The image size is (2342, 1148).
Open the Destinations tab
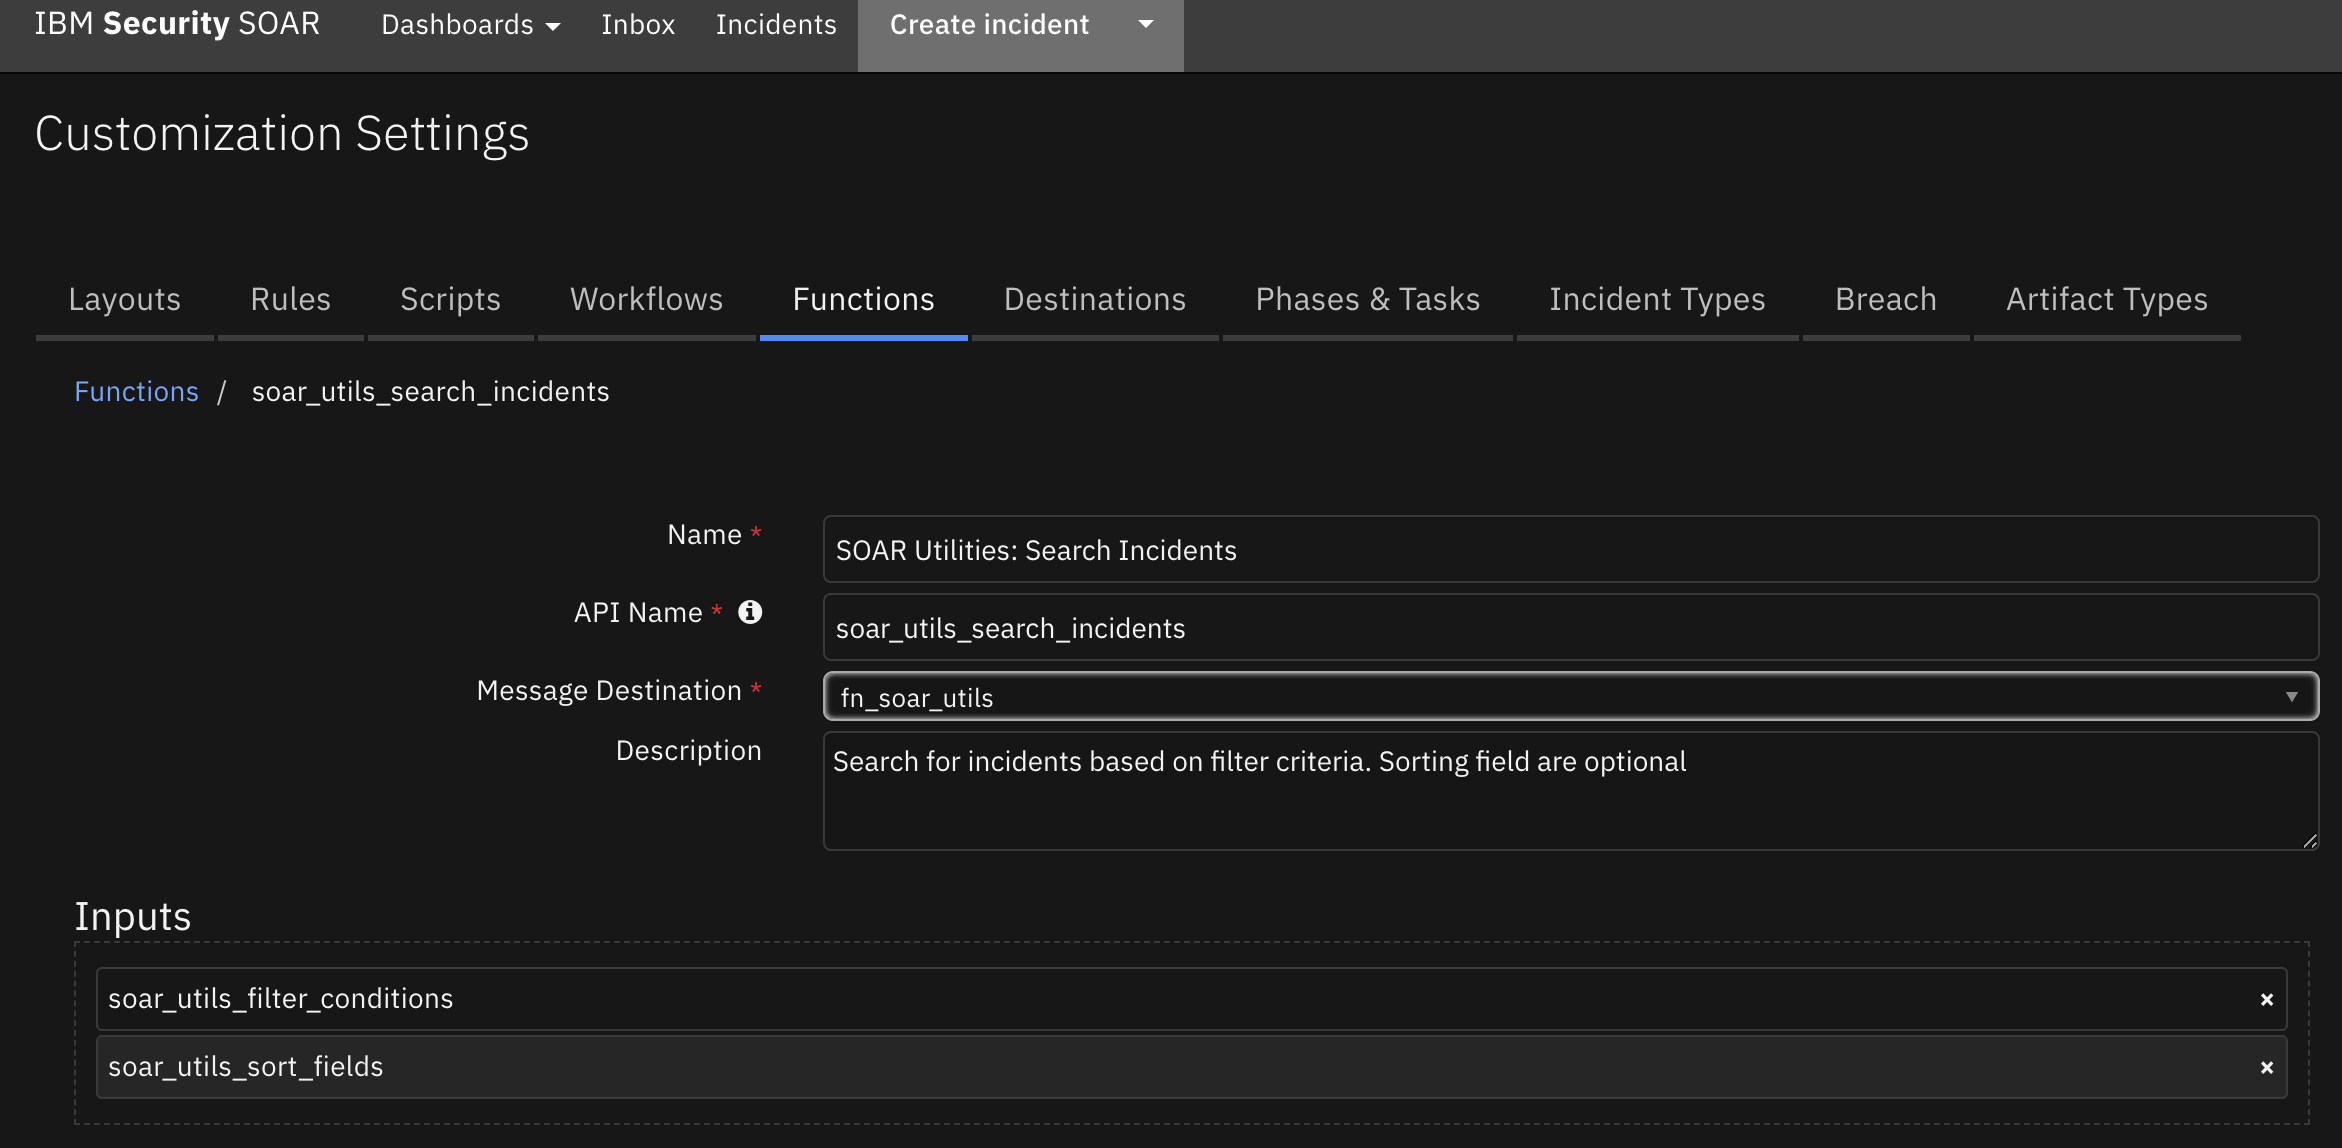click(1095, 299)
